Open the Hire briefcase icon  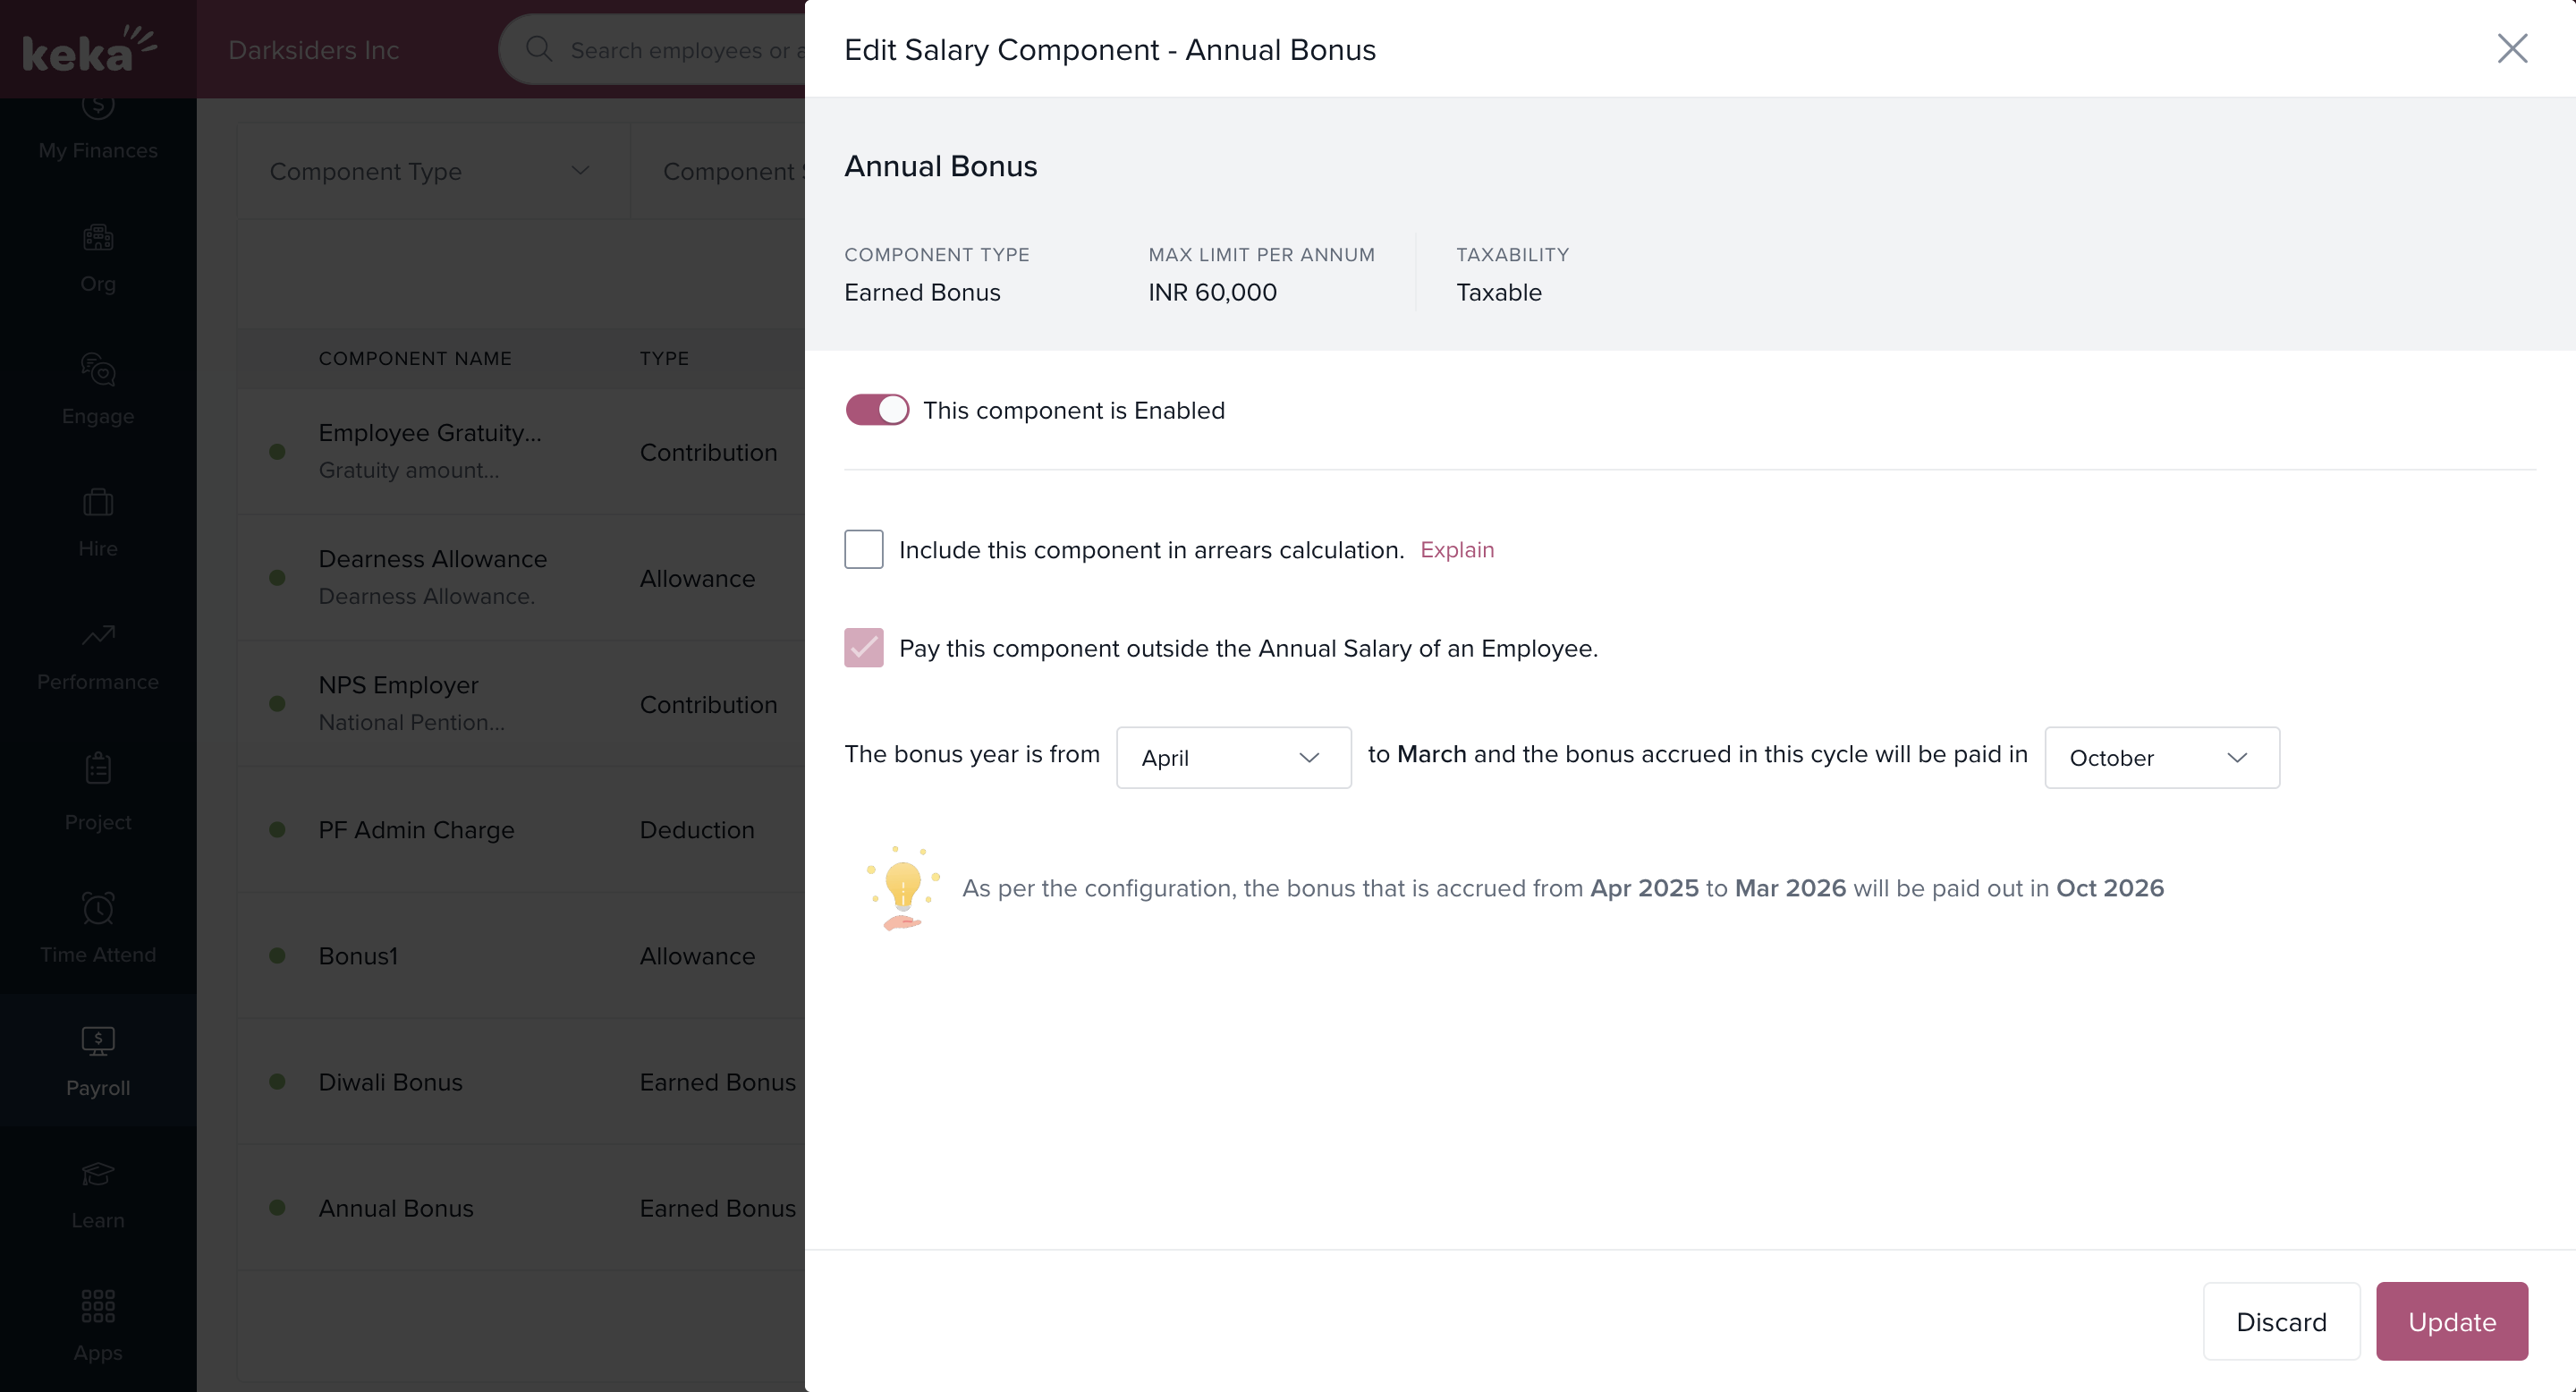click(x=98, y=502)
